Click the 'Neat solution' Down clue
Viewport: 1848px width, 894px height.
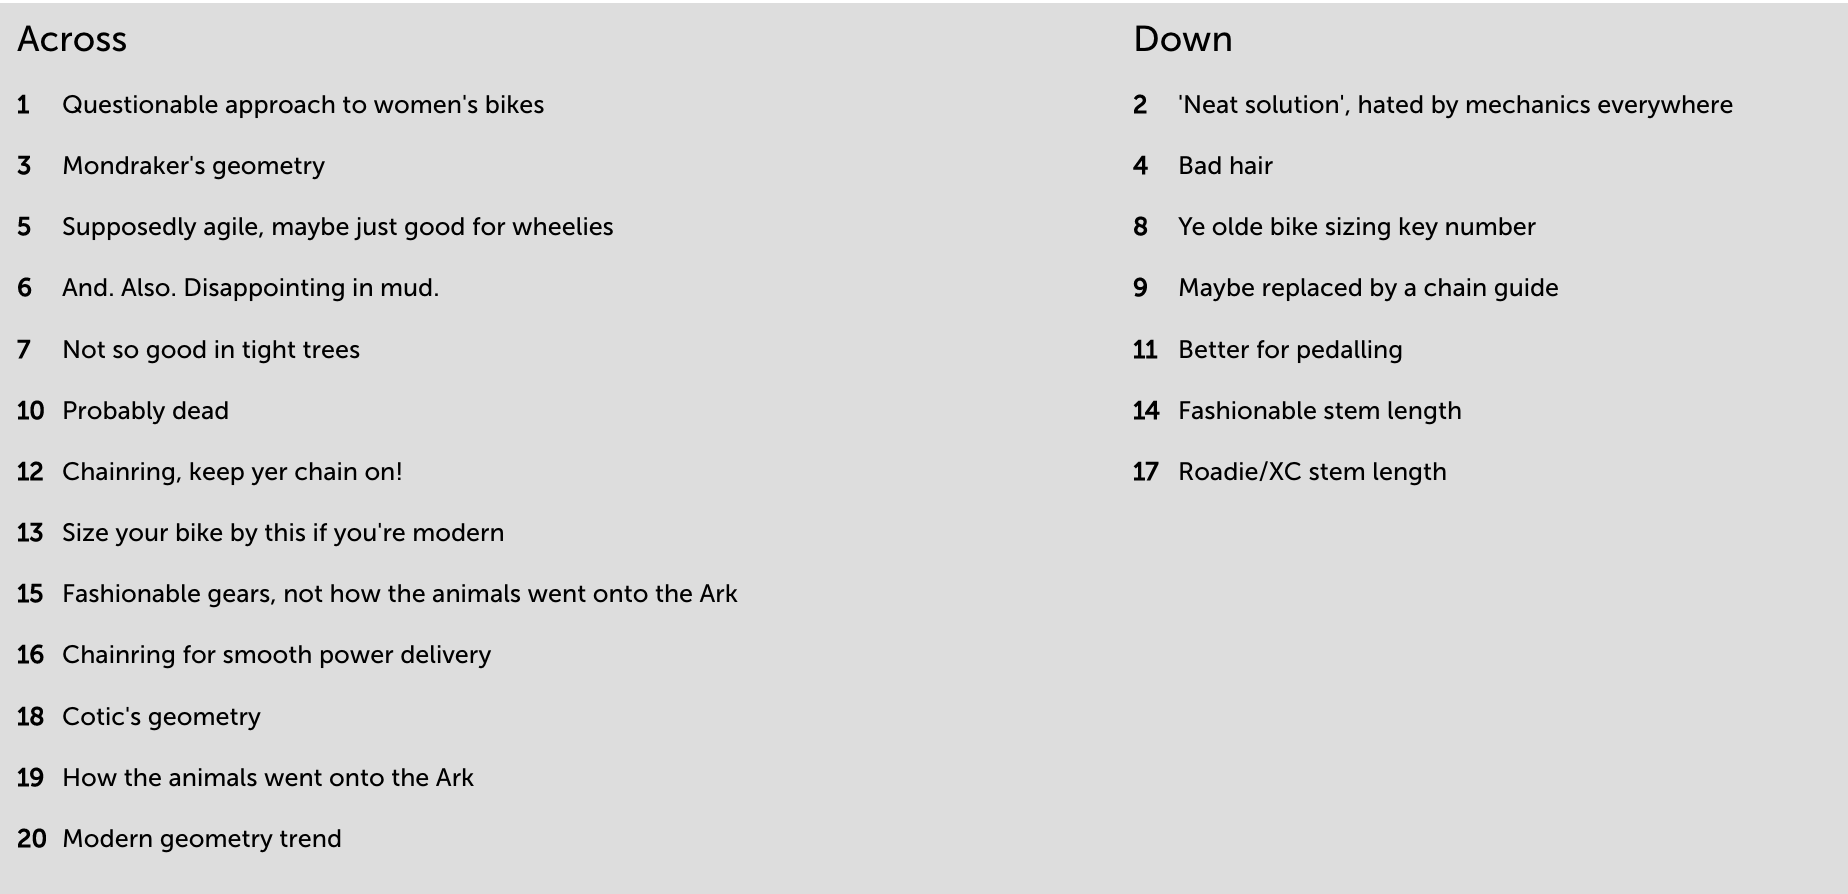[x=1454, y=105]
